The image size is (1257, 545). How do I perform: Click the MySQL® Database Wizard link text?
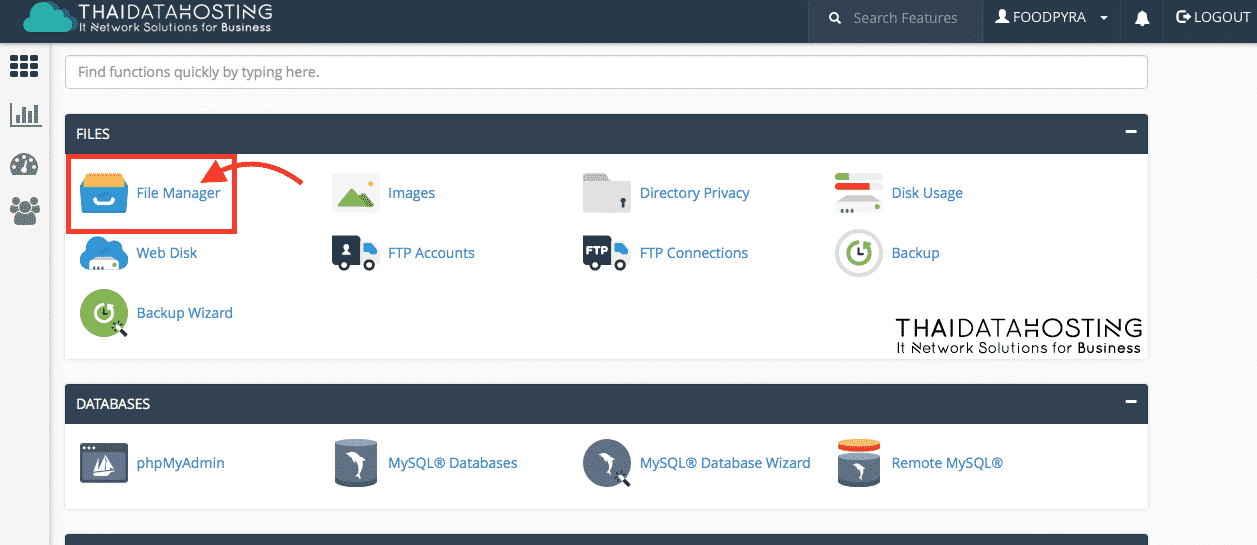tap(725, 463)
